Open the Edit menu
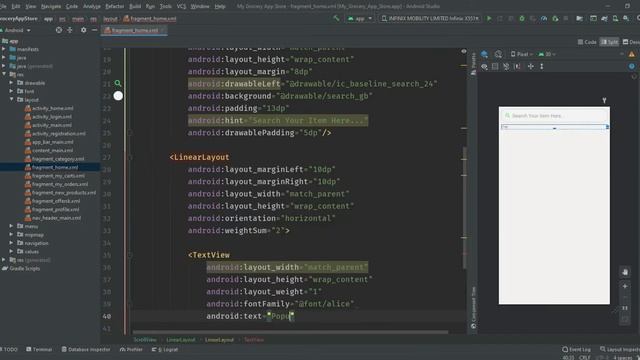This screenshot has height=360, width=640. [x=16, y=6]
